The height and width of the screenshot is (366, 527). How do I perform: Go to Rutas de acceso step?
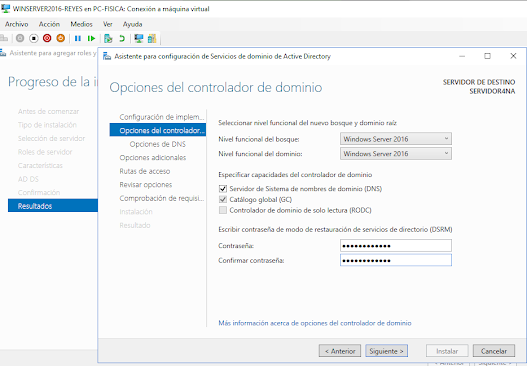point(145,171)
